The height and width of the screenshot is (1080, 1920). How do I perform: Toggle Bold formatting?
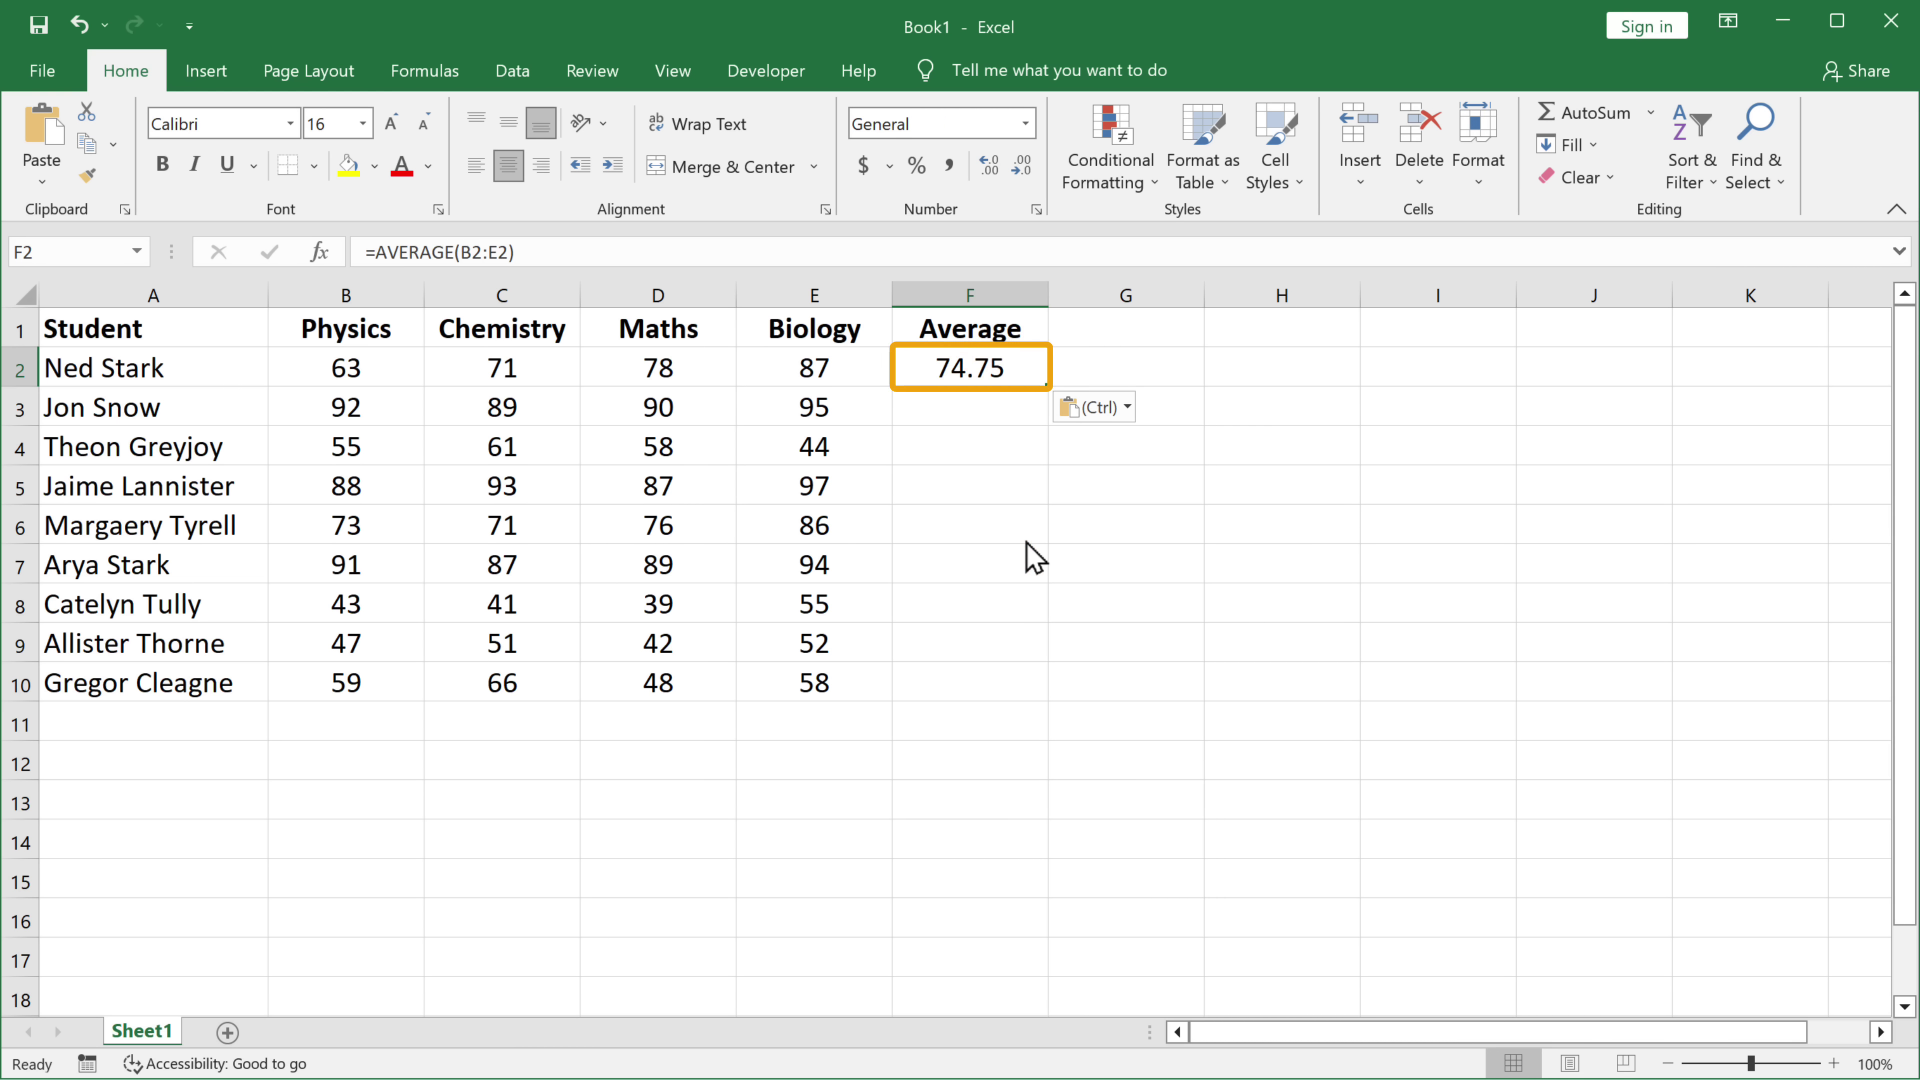click(x=162, y=165)
